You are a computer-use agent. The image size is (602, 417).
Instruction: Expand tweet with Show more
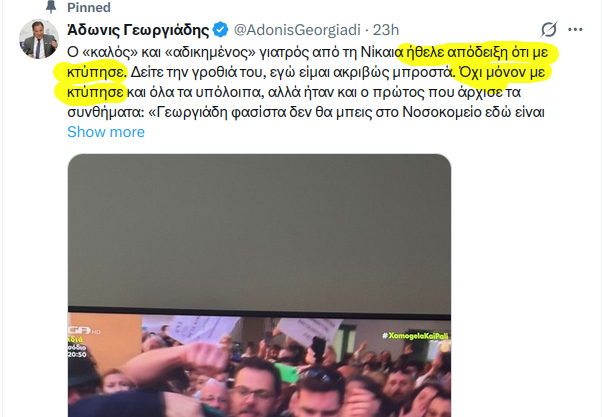click(x=106, y=132)
